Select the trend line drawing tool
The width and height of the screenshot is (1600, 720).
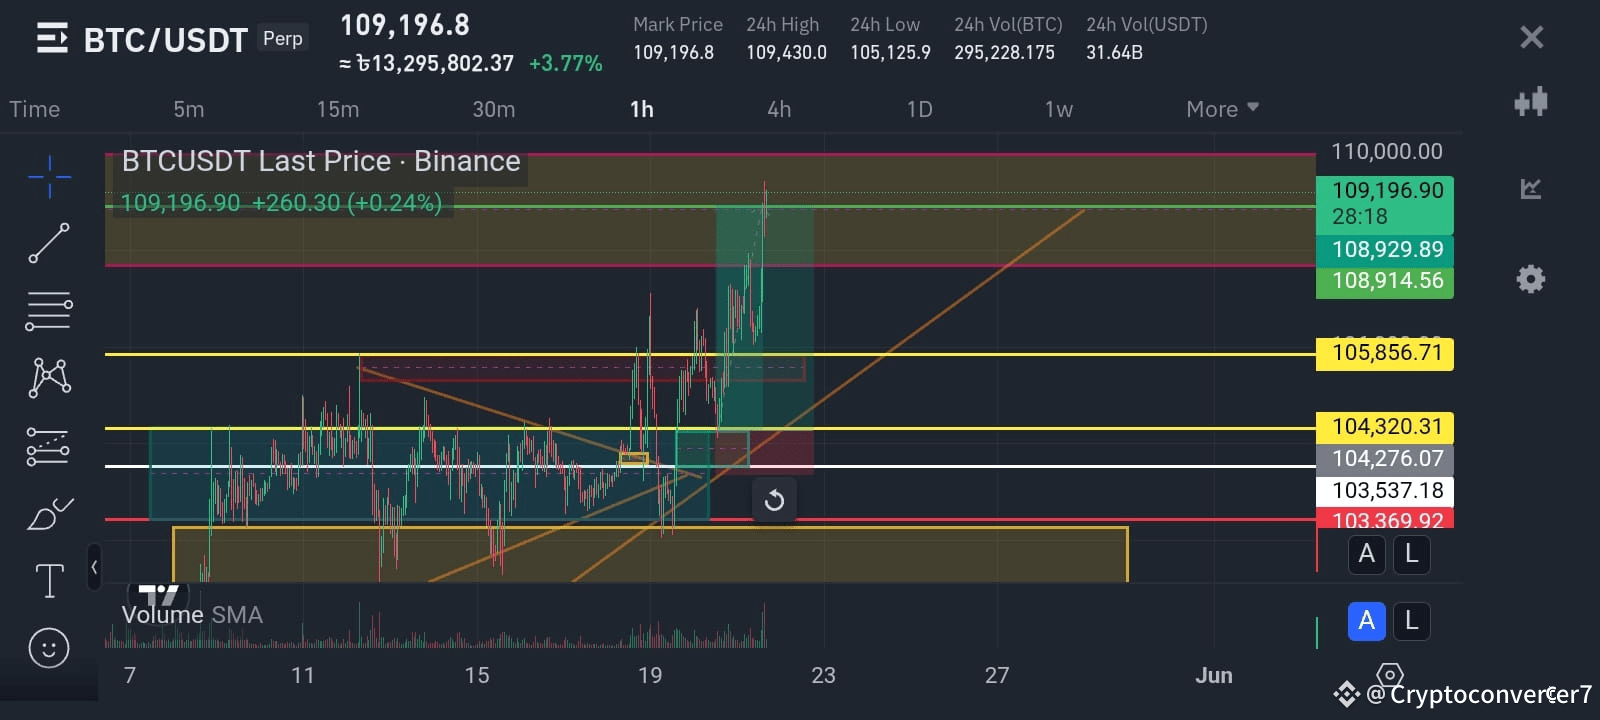click(49, 243)
